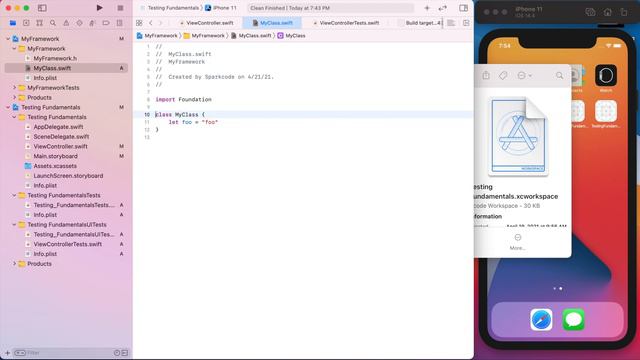Open the code review arrows button

pyautogui.click(x=442, y=8)
